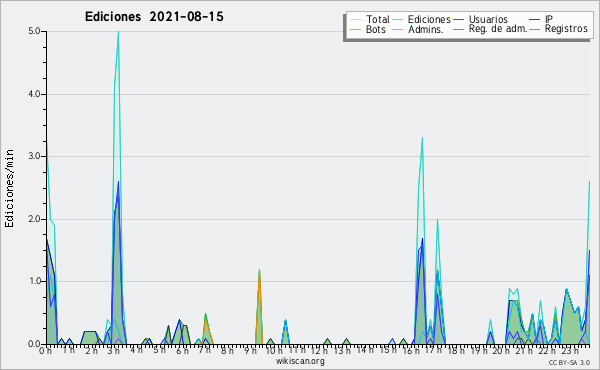Click the 3.0 y-axis value label
The width and height of the screenshot is (600, 370).
coord(34,156)
